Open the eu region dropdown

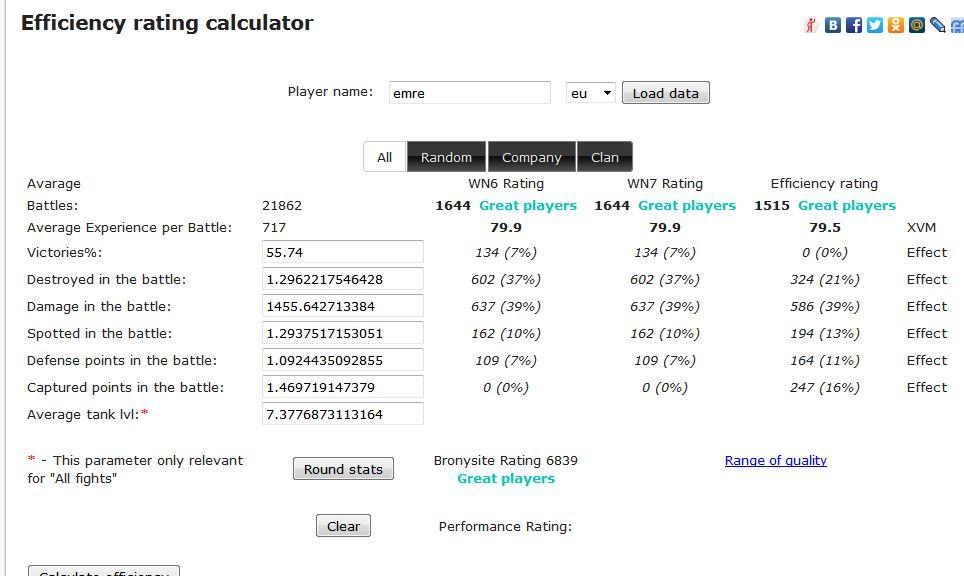point(590,93)
